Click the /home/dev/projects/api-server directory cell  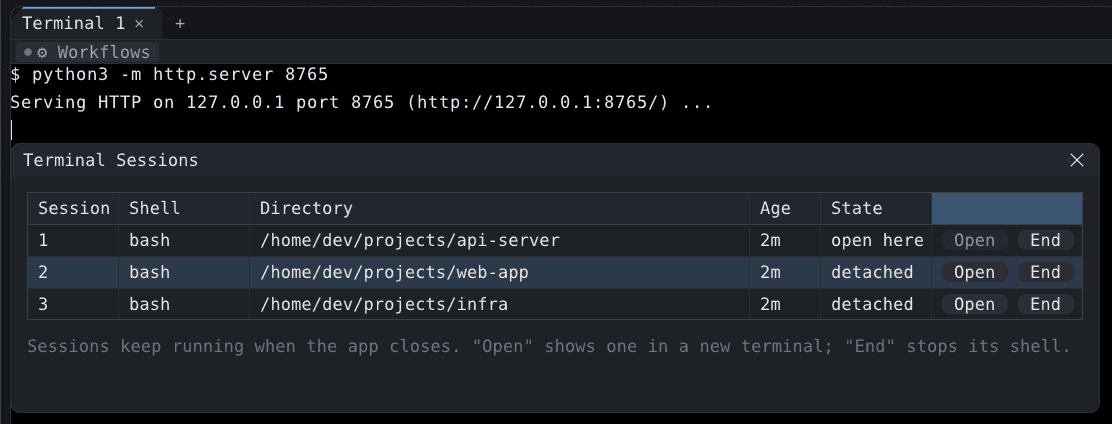pos(499,240)
